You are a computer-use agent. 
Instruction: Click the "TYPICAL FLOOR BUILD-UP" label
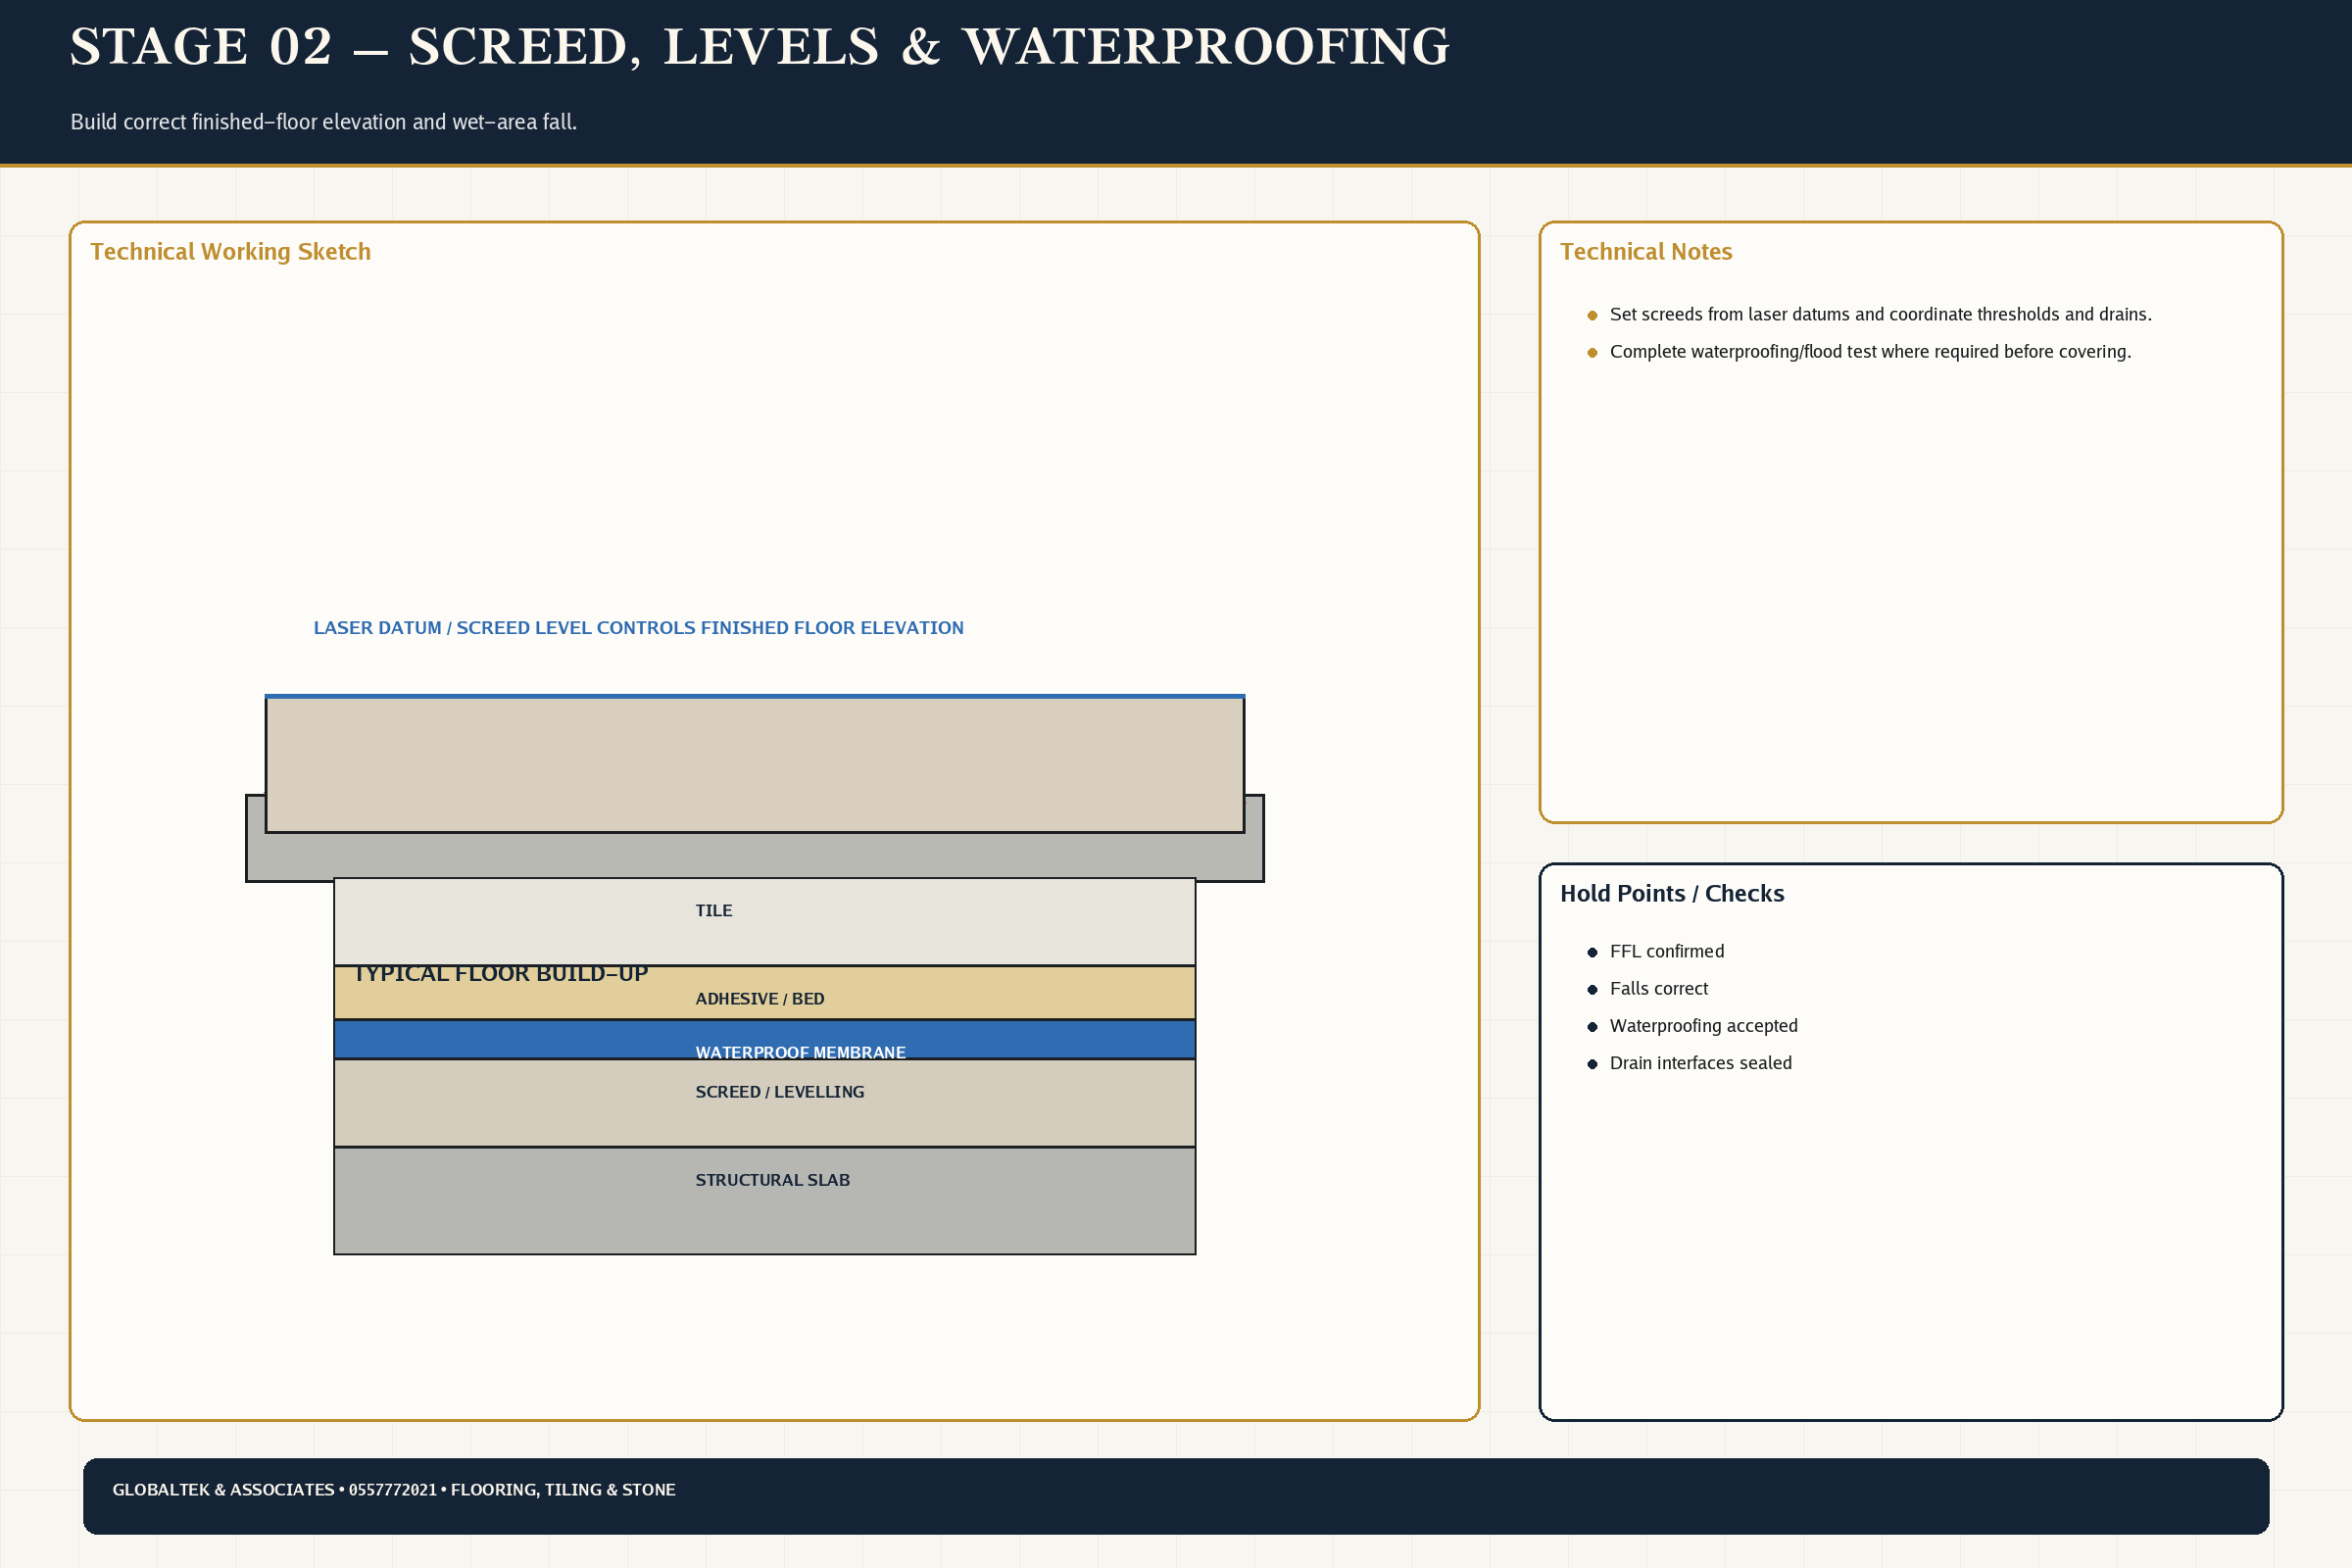pos(500,974)
